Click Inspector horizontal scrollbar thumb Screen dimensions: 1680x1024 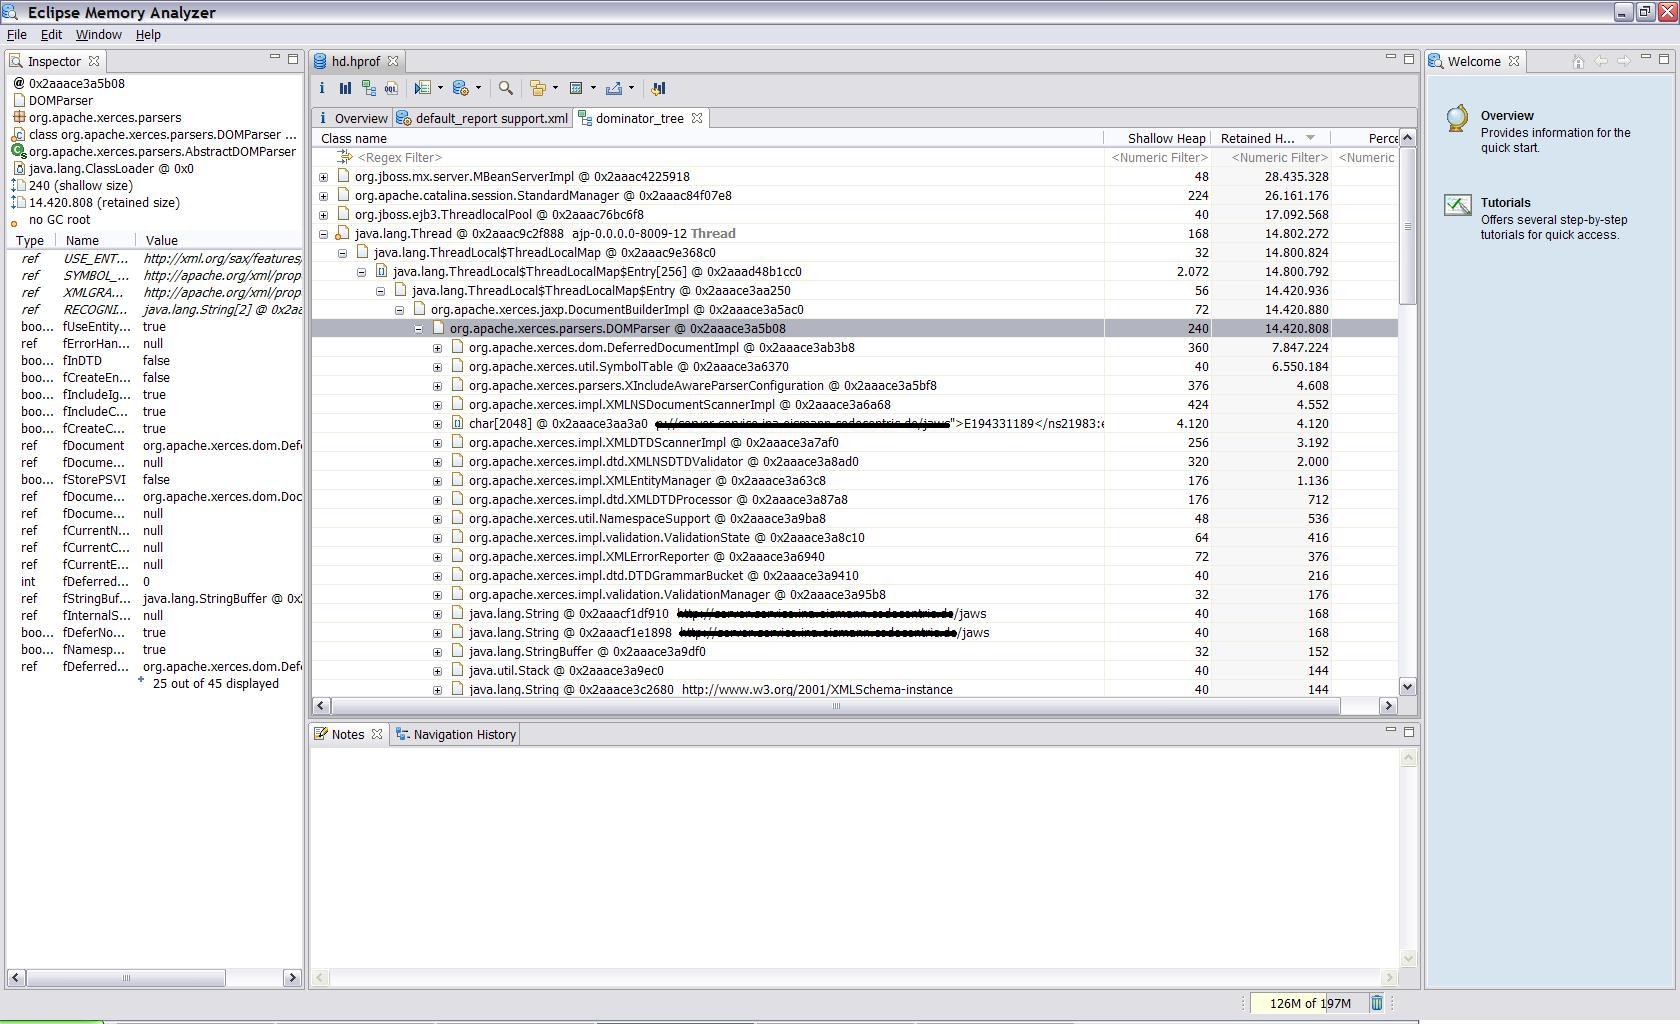(x=125, y=977)
